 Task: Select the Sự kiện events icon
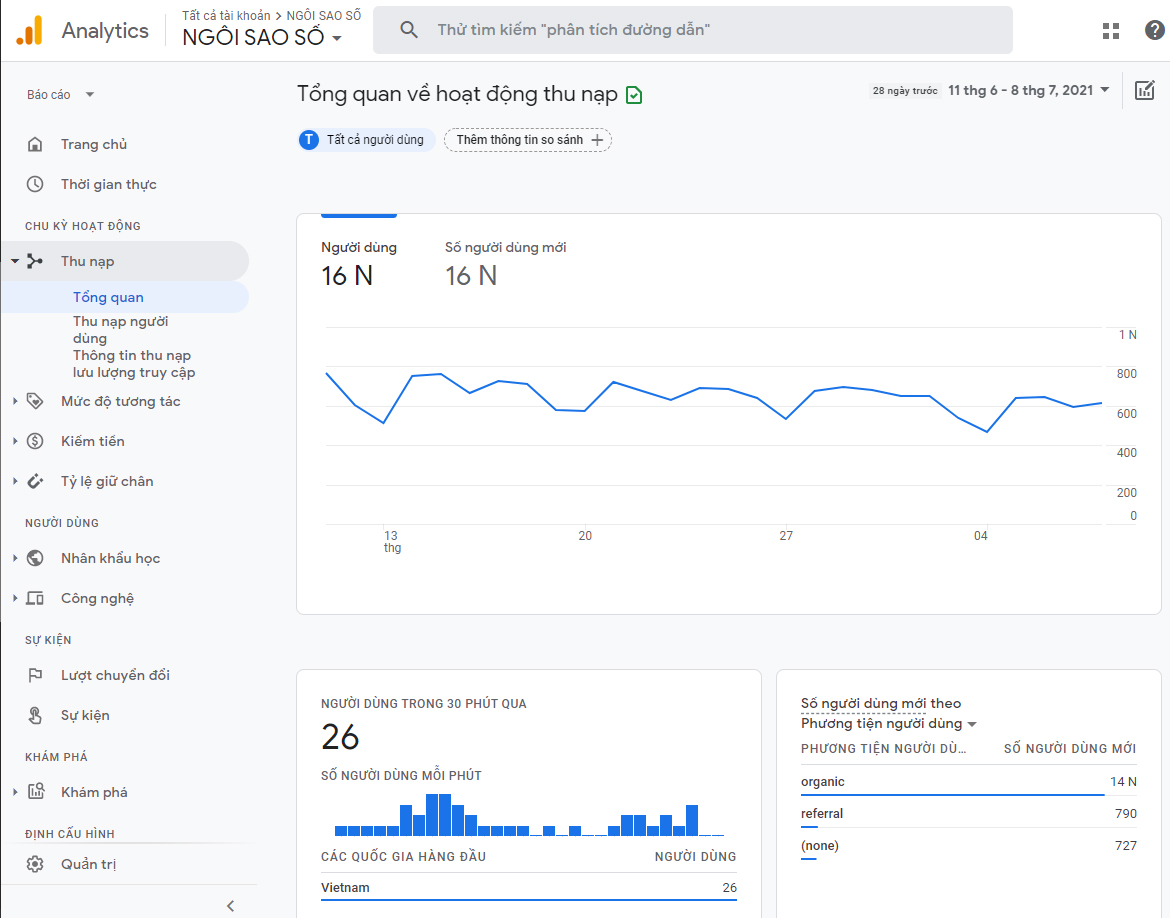coord(34,715)
